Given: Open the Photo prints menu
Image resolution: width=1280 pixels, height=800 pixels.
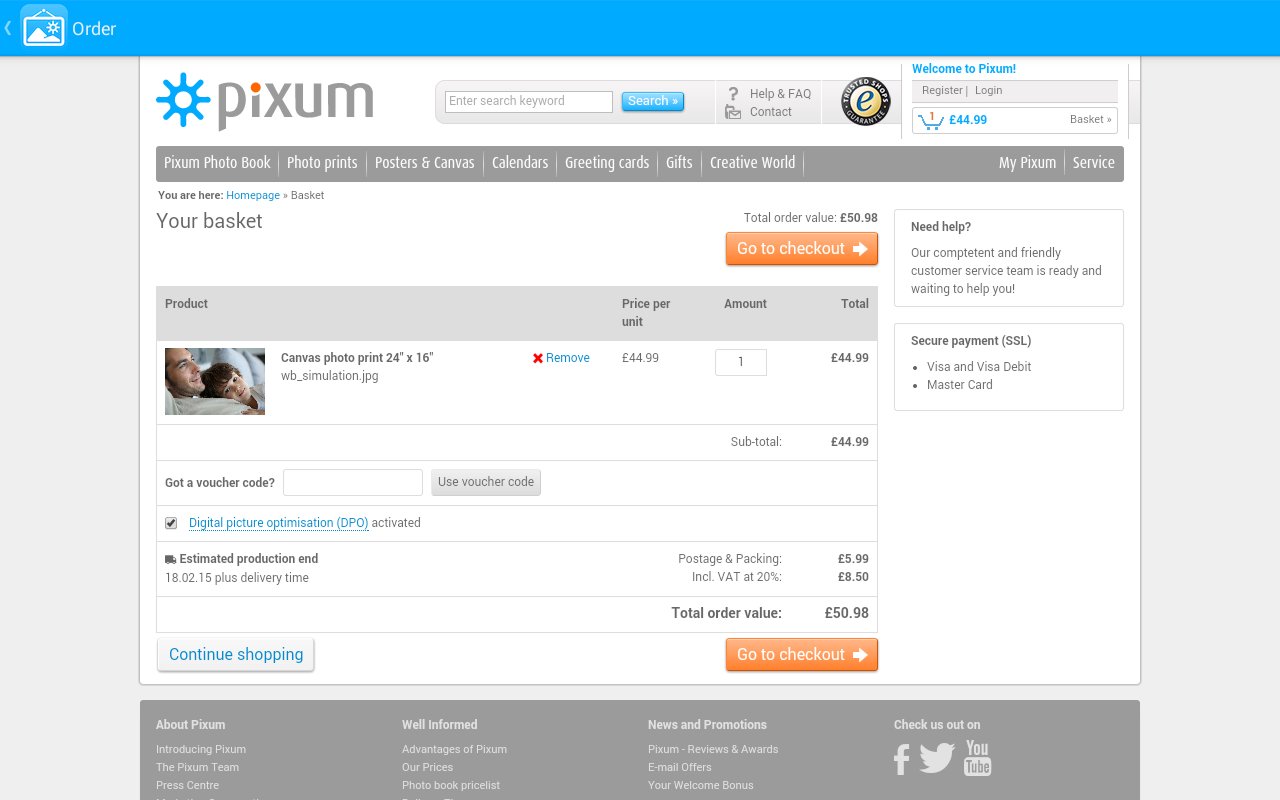Looking at the screenshot, I should click(322, 163).
